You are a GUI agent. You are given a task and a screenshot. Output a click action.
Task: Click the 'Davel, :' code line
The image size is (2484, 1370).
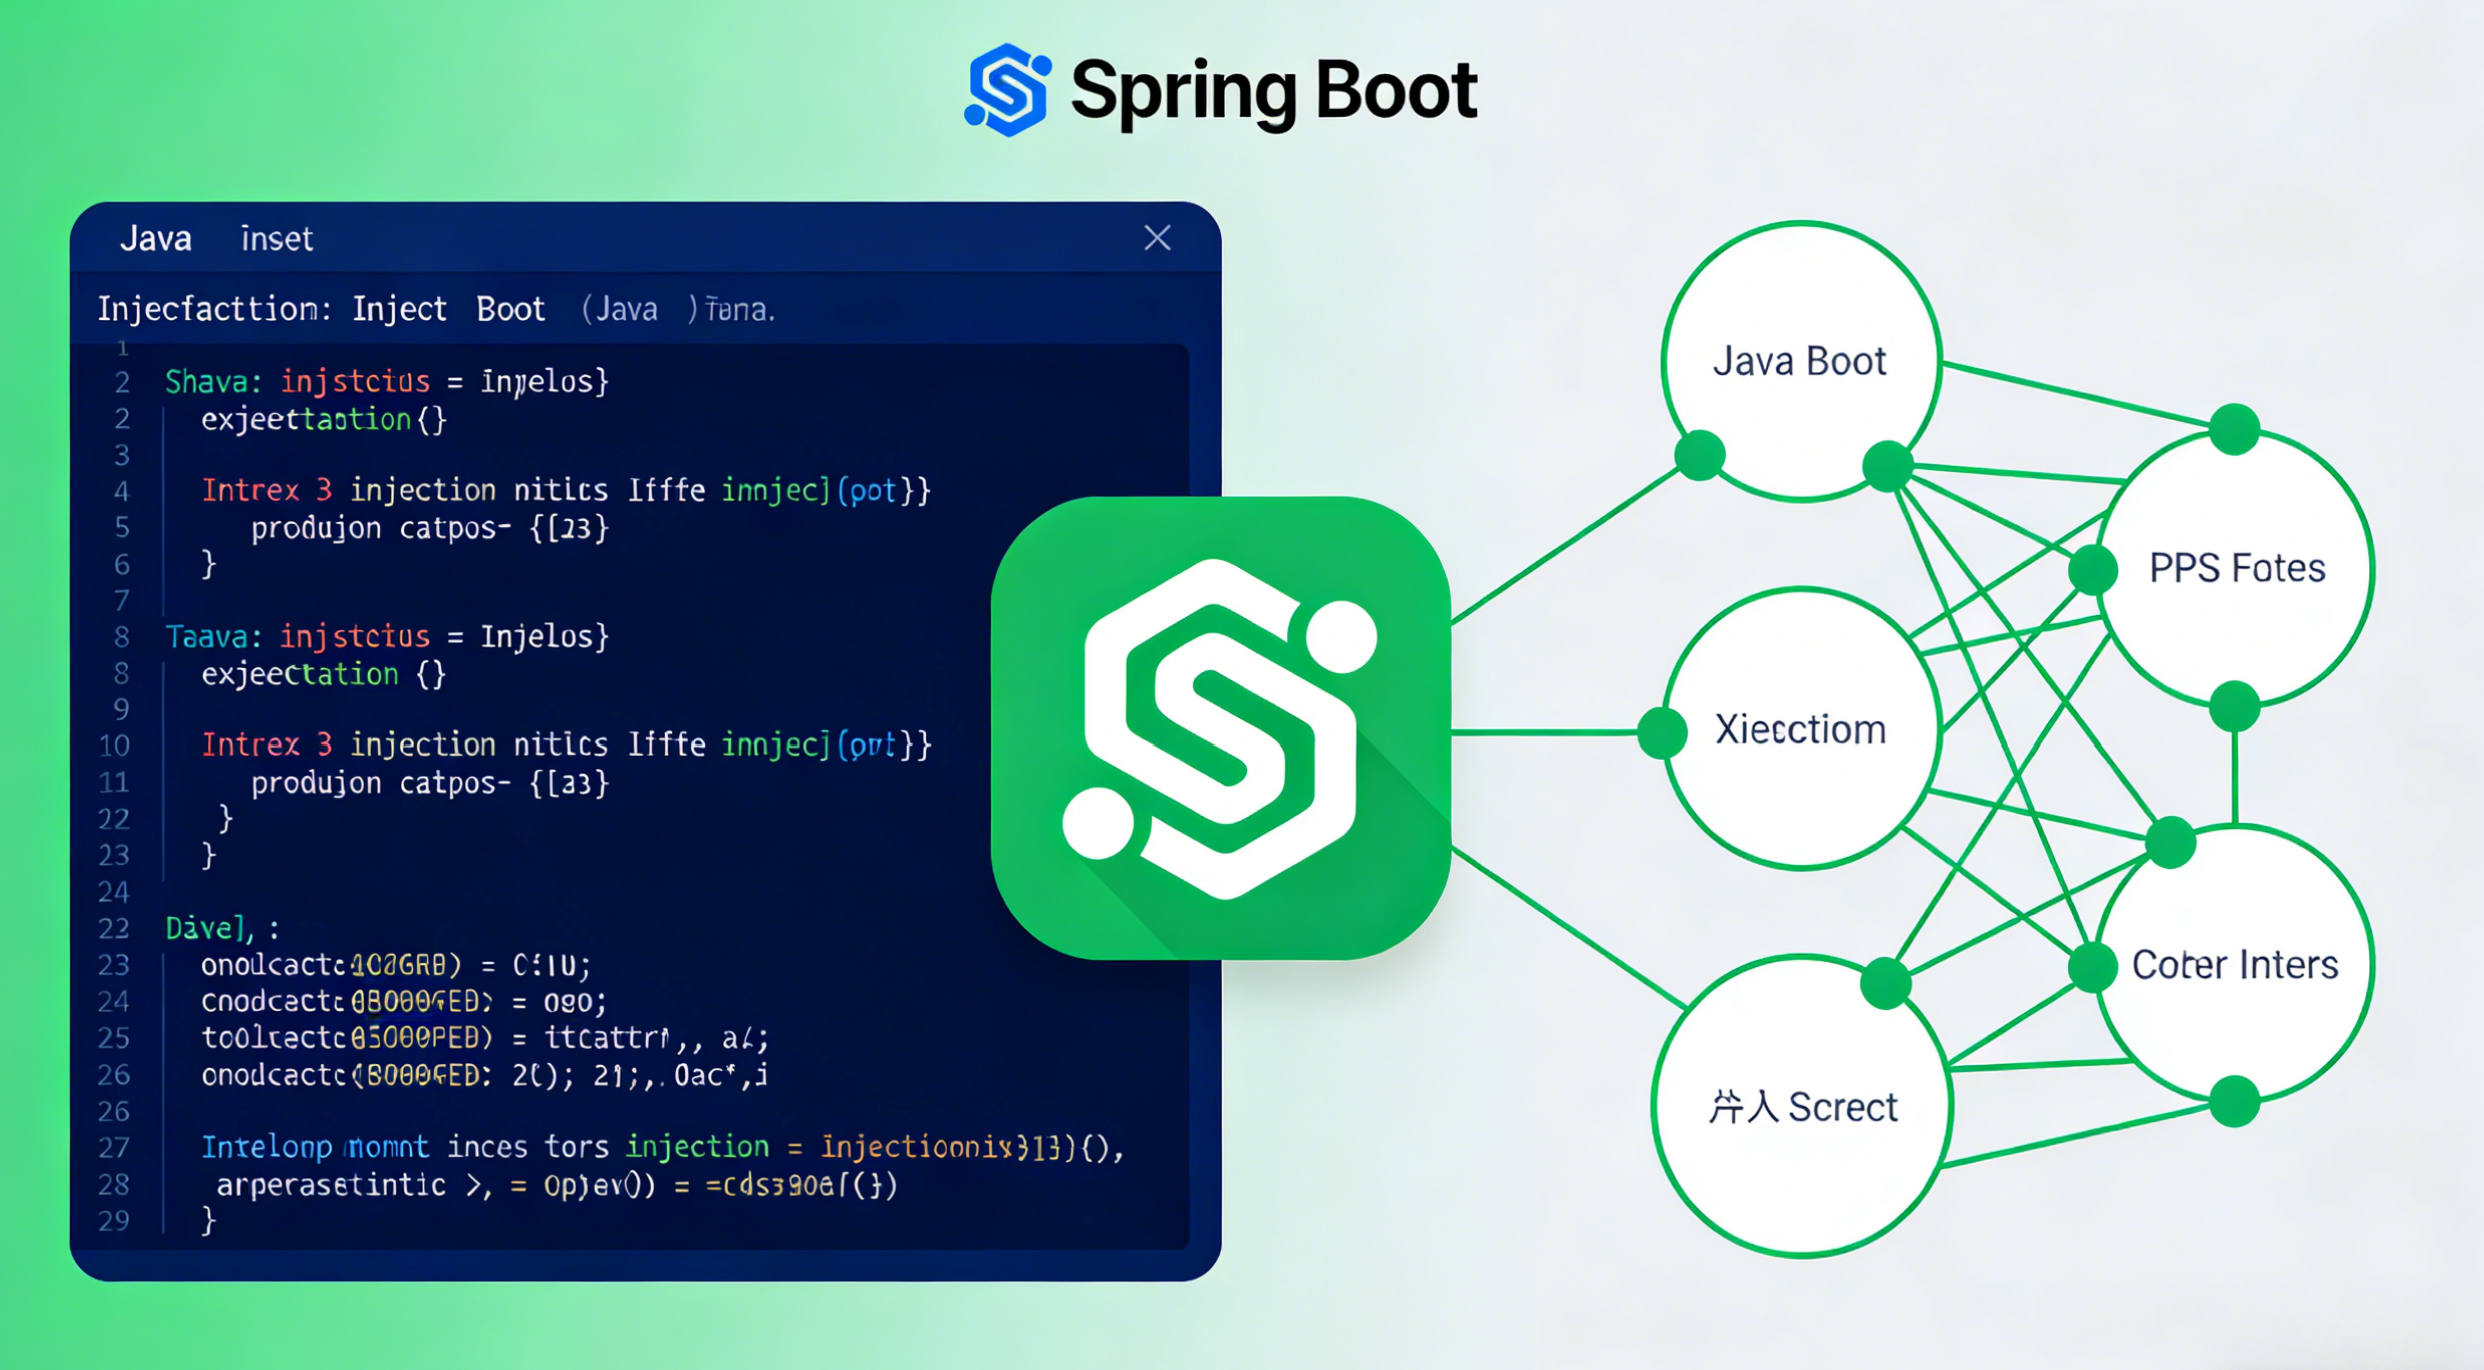point(222,929)
